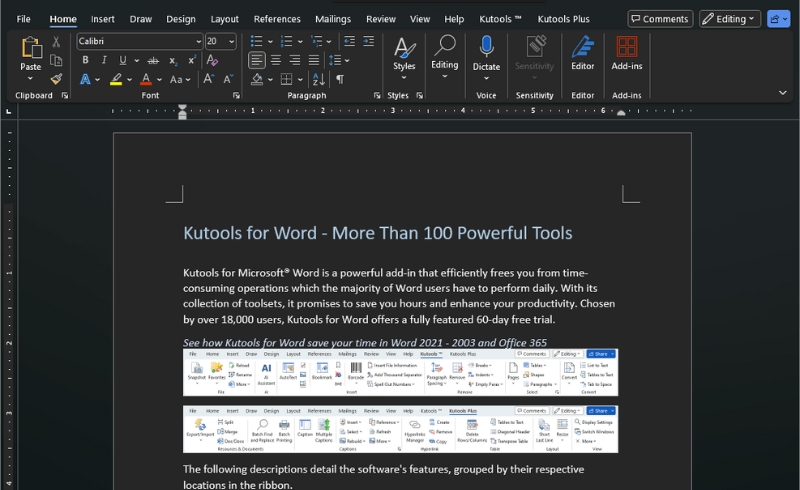Apply strikethrough formatting

click(x=153, y=60)
